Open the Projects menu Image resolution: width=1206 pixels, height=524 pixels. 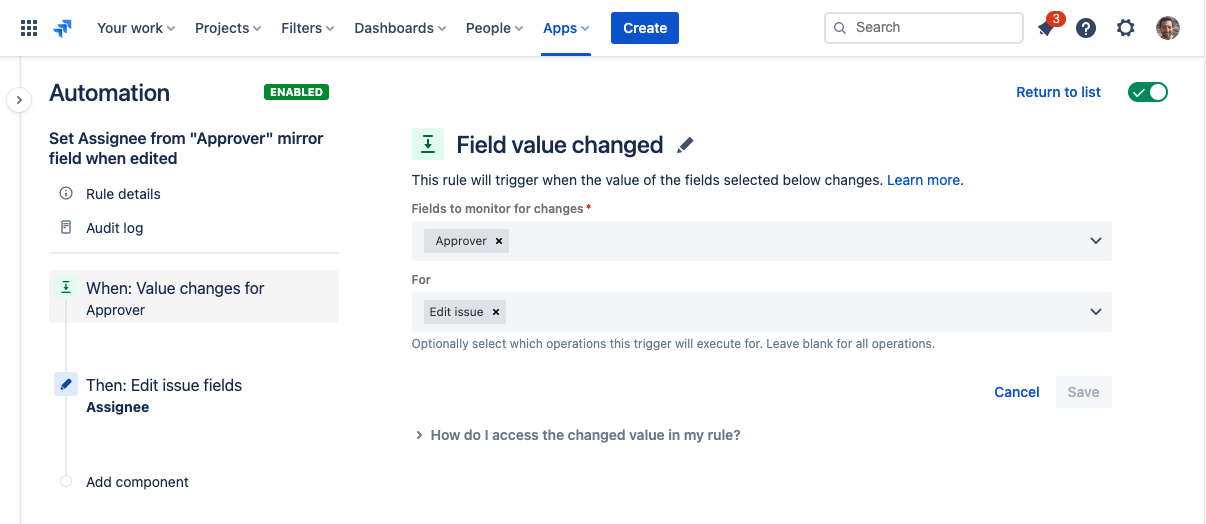(228, 28)
